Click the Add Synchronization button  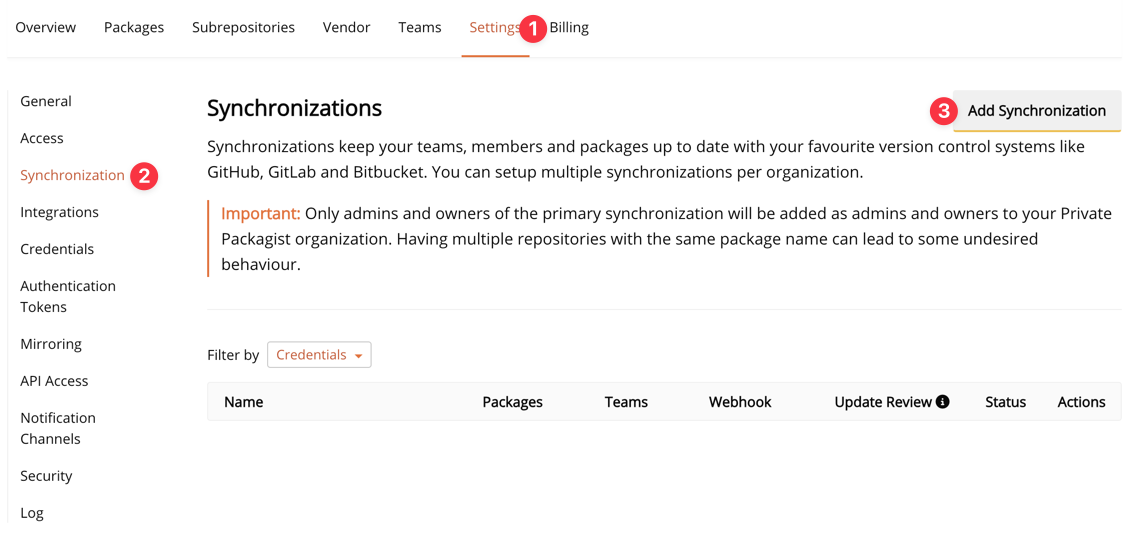point(1036,111)
